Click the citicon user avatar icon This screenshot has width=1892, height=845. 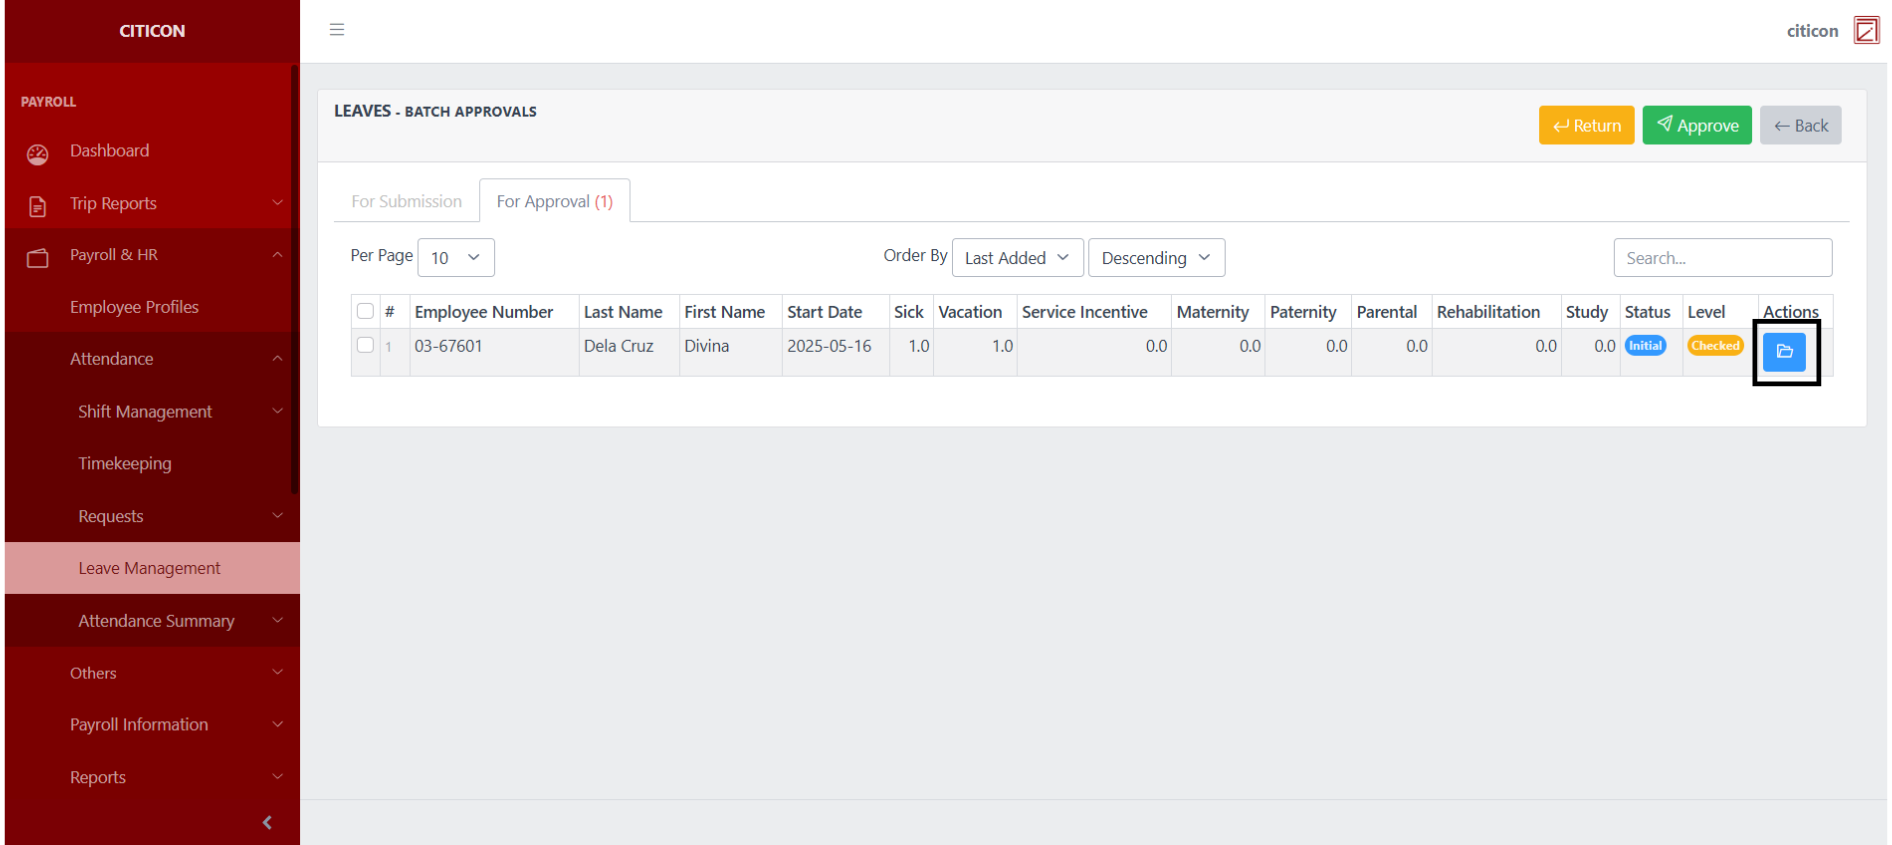click(1865, 30)
